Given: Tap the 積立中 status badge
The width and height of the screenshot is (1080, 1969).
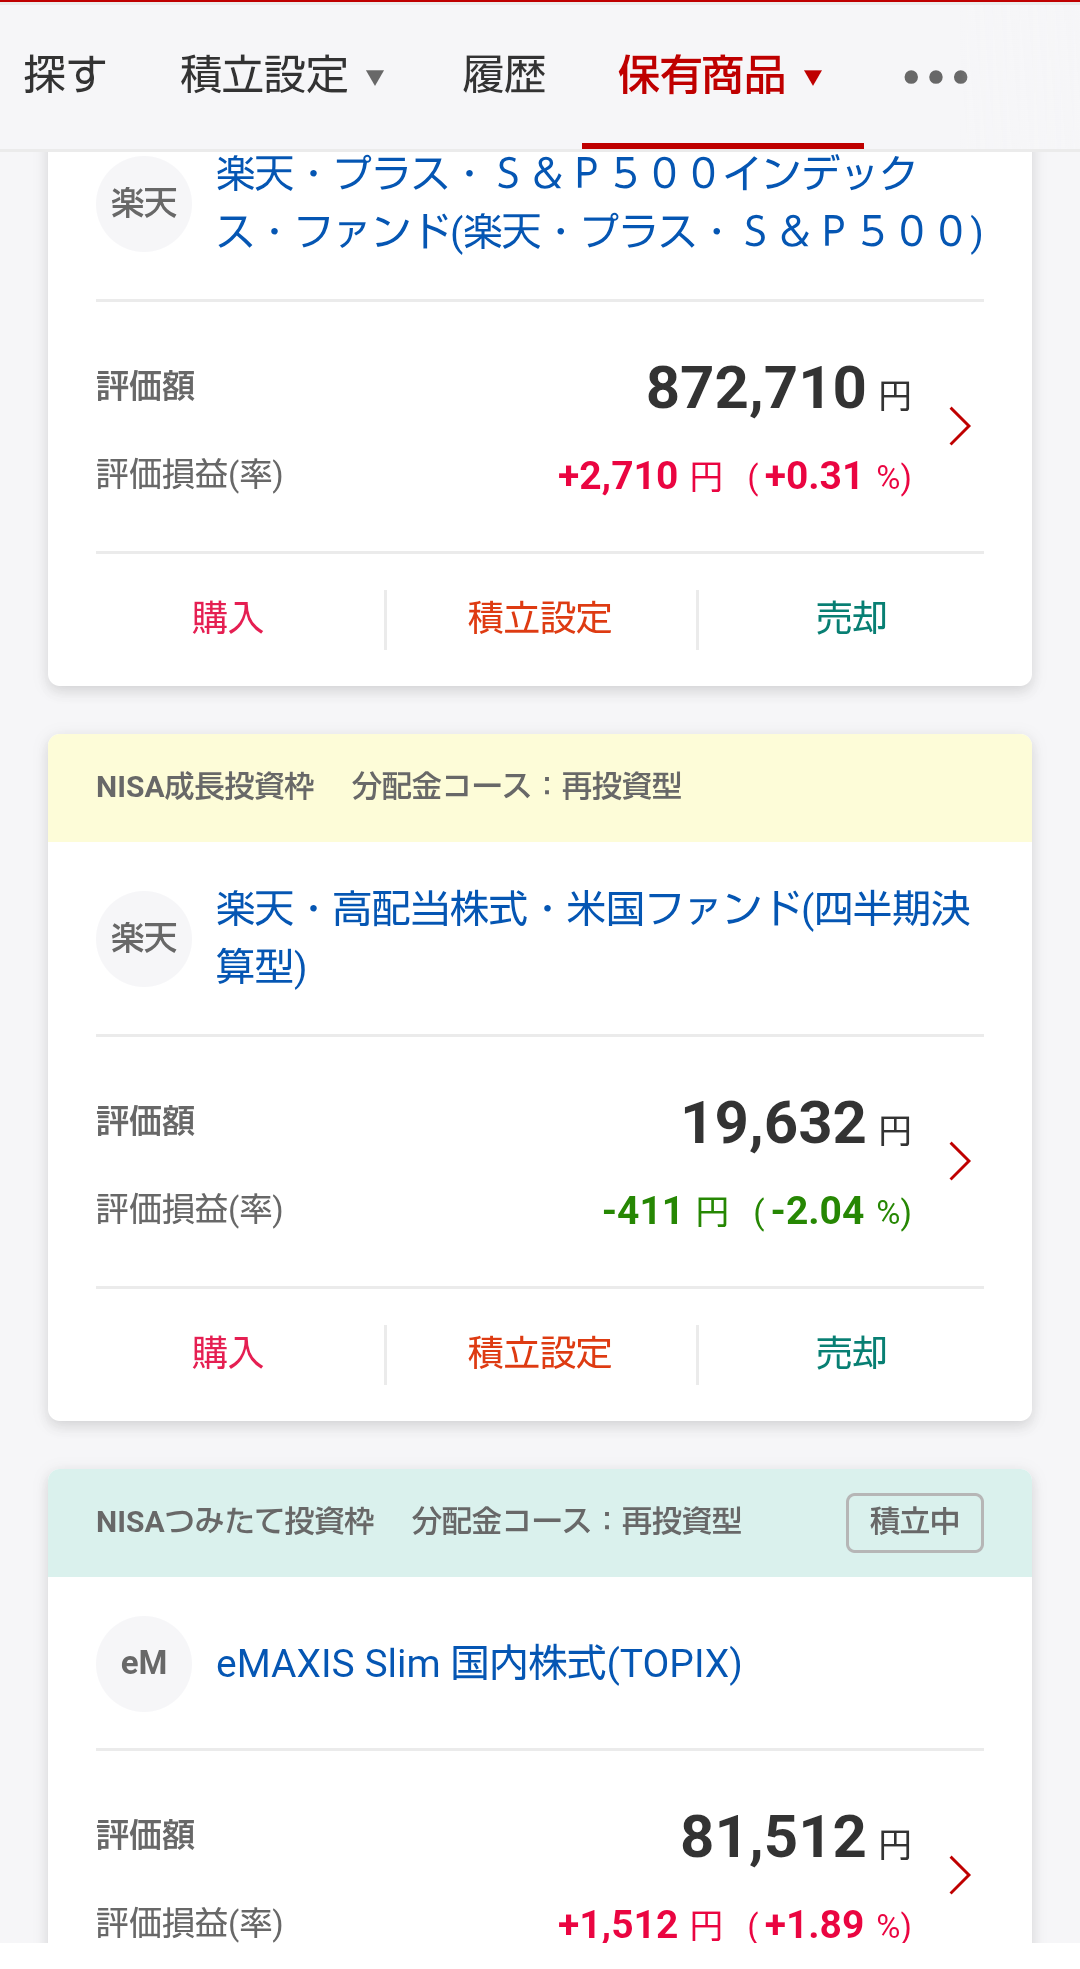Looking at the screenshot, I should click(914, 1522).
